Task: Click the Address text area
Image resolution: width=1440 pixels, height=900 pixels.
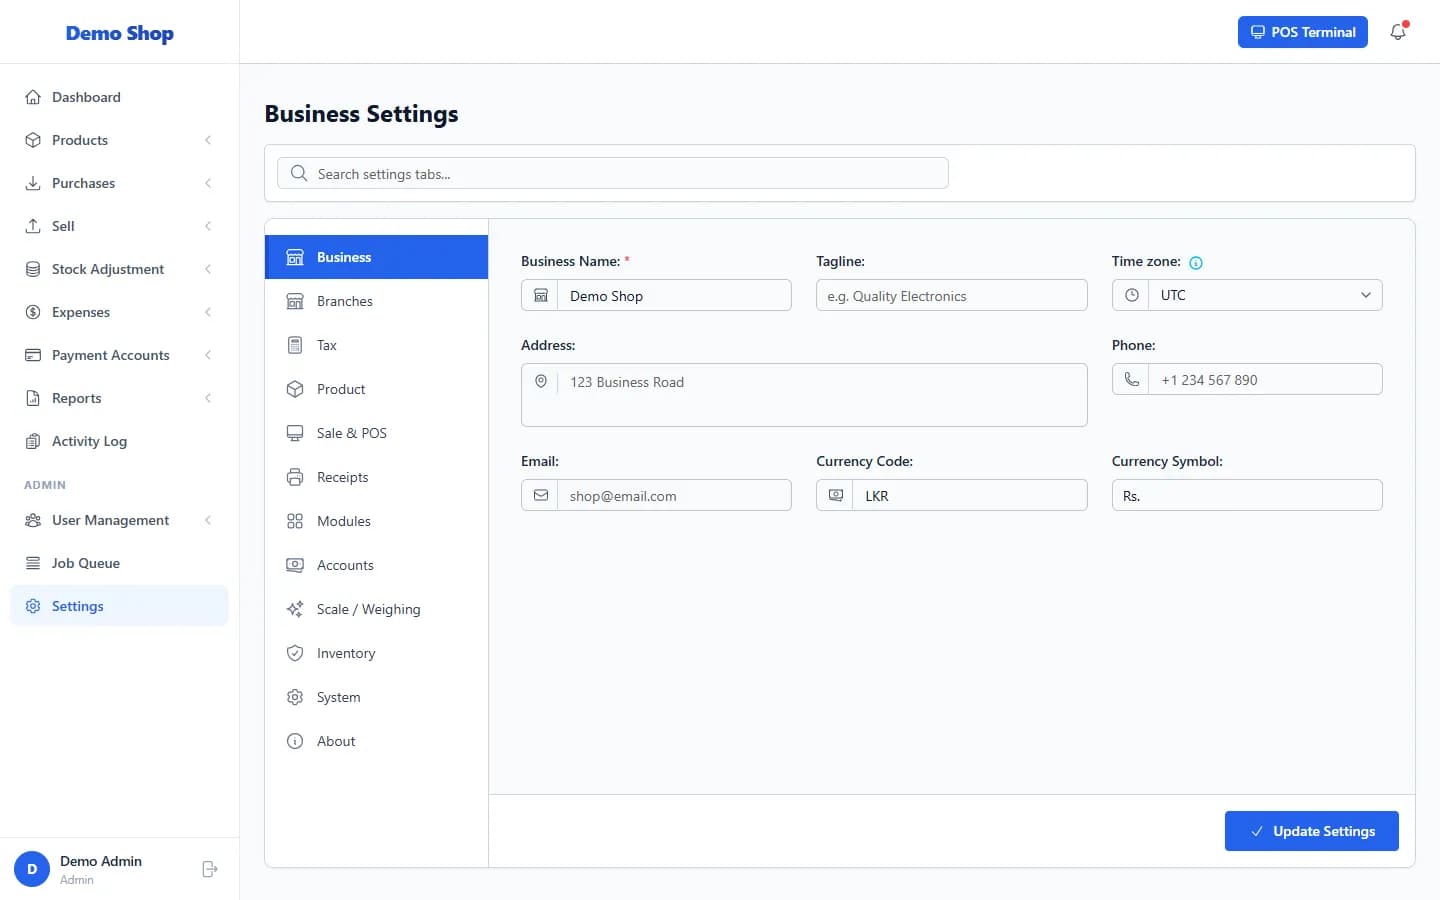Action: coord(804,395)
